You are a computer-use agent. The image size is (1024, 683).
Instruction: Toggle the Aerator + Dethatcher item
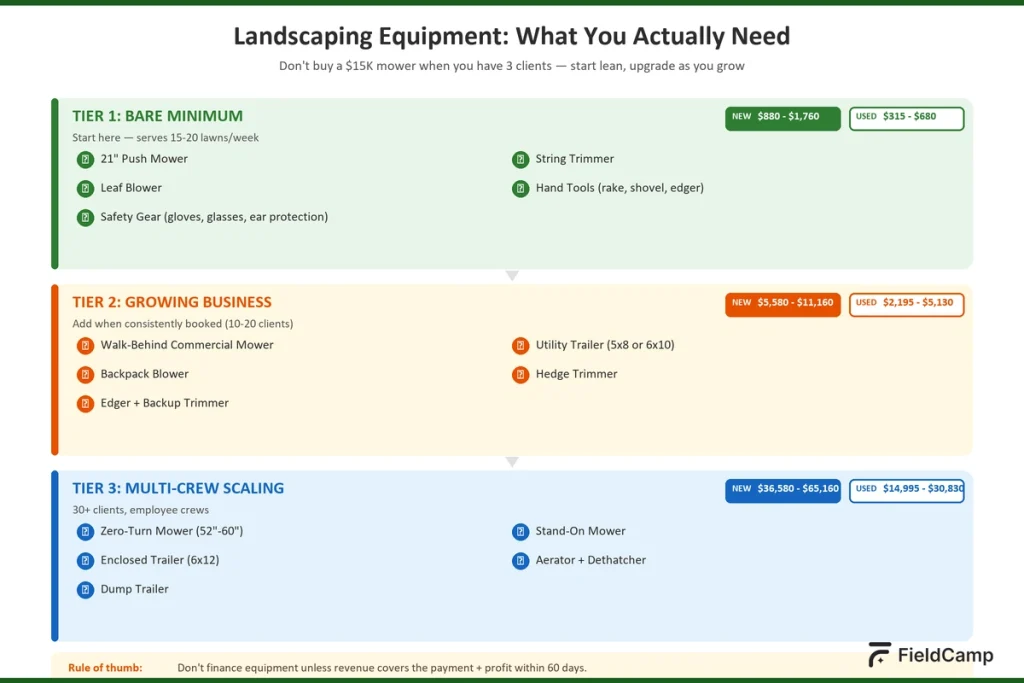(520, 561)
